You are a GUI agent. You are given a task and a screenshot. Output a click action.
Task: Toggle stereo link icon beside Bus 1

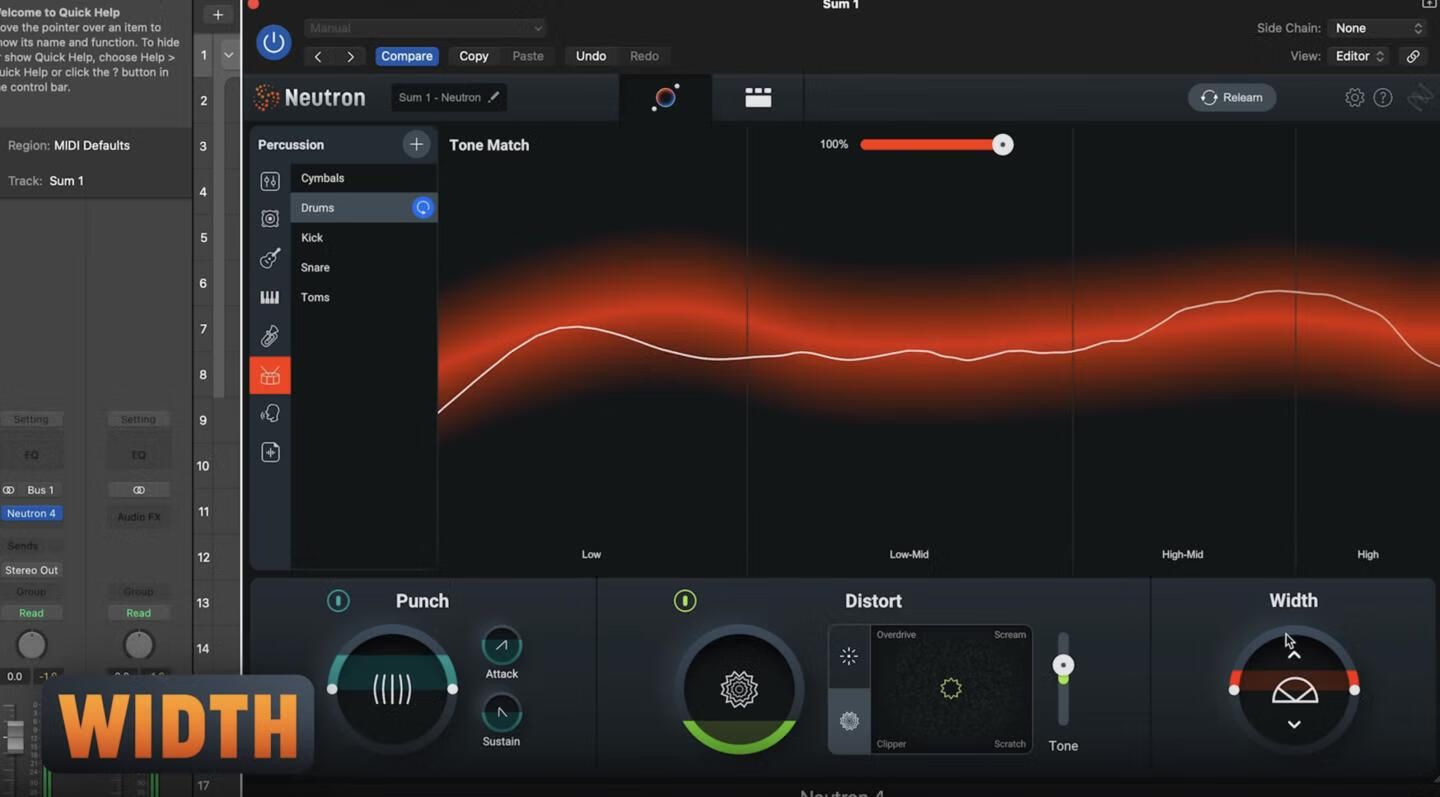click(9, 490)
